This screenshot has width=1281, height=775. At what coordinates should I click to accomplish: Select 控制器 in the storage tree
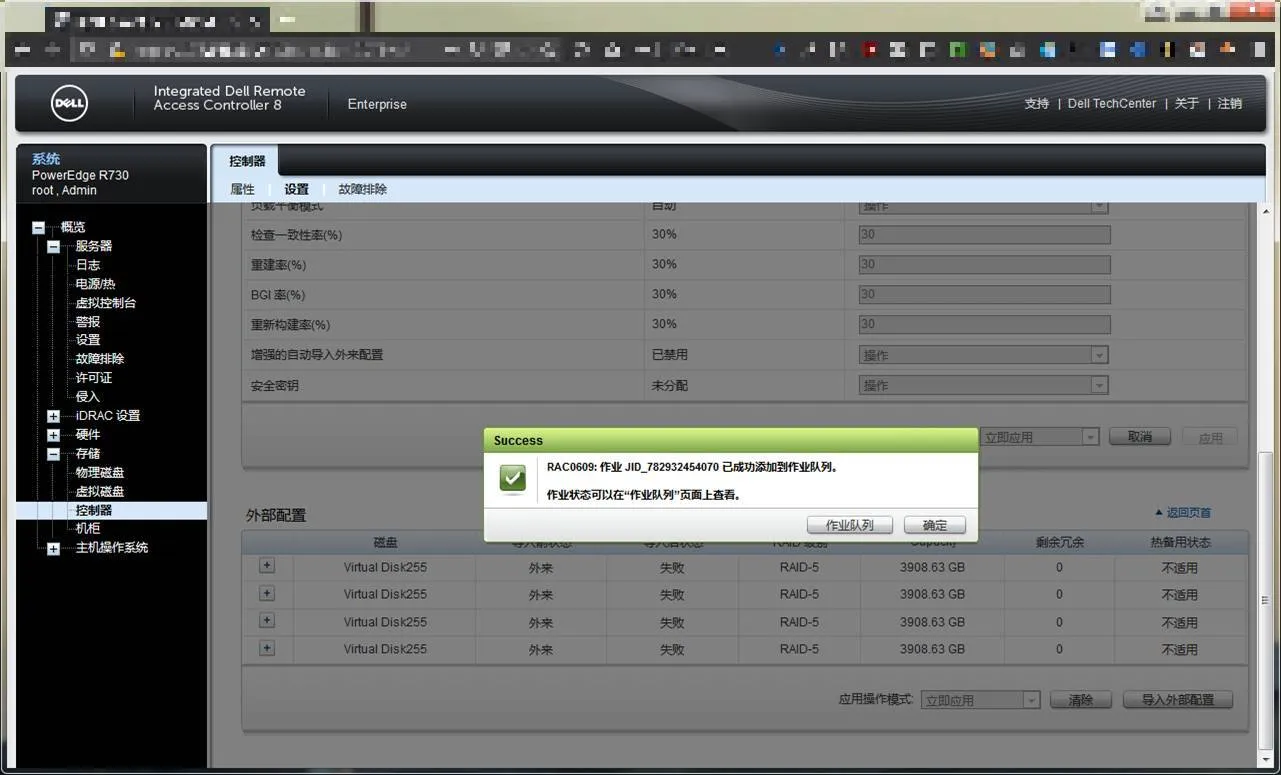(x=94, y=510)
